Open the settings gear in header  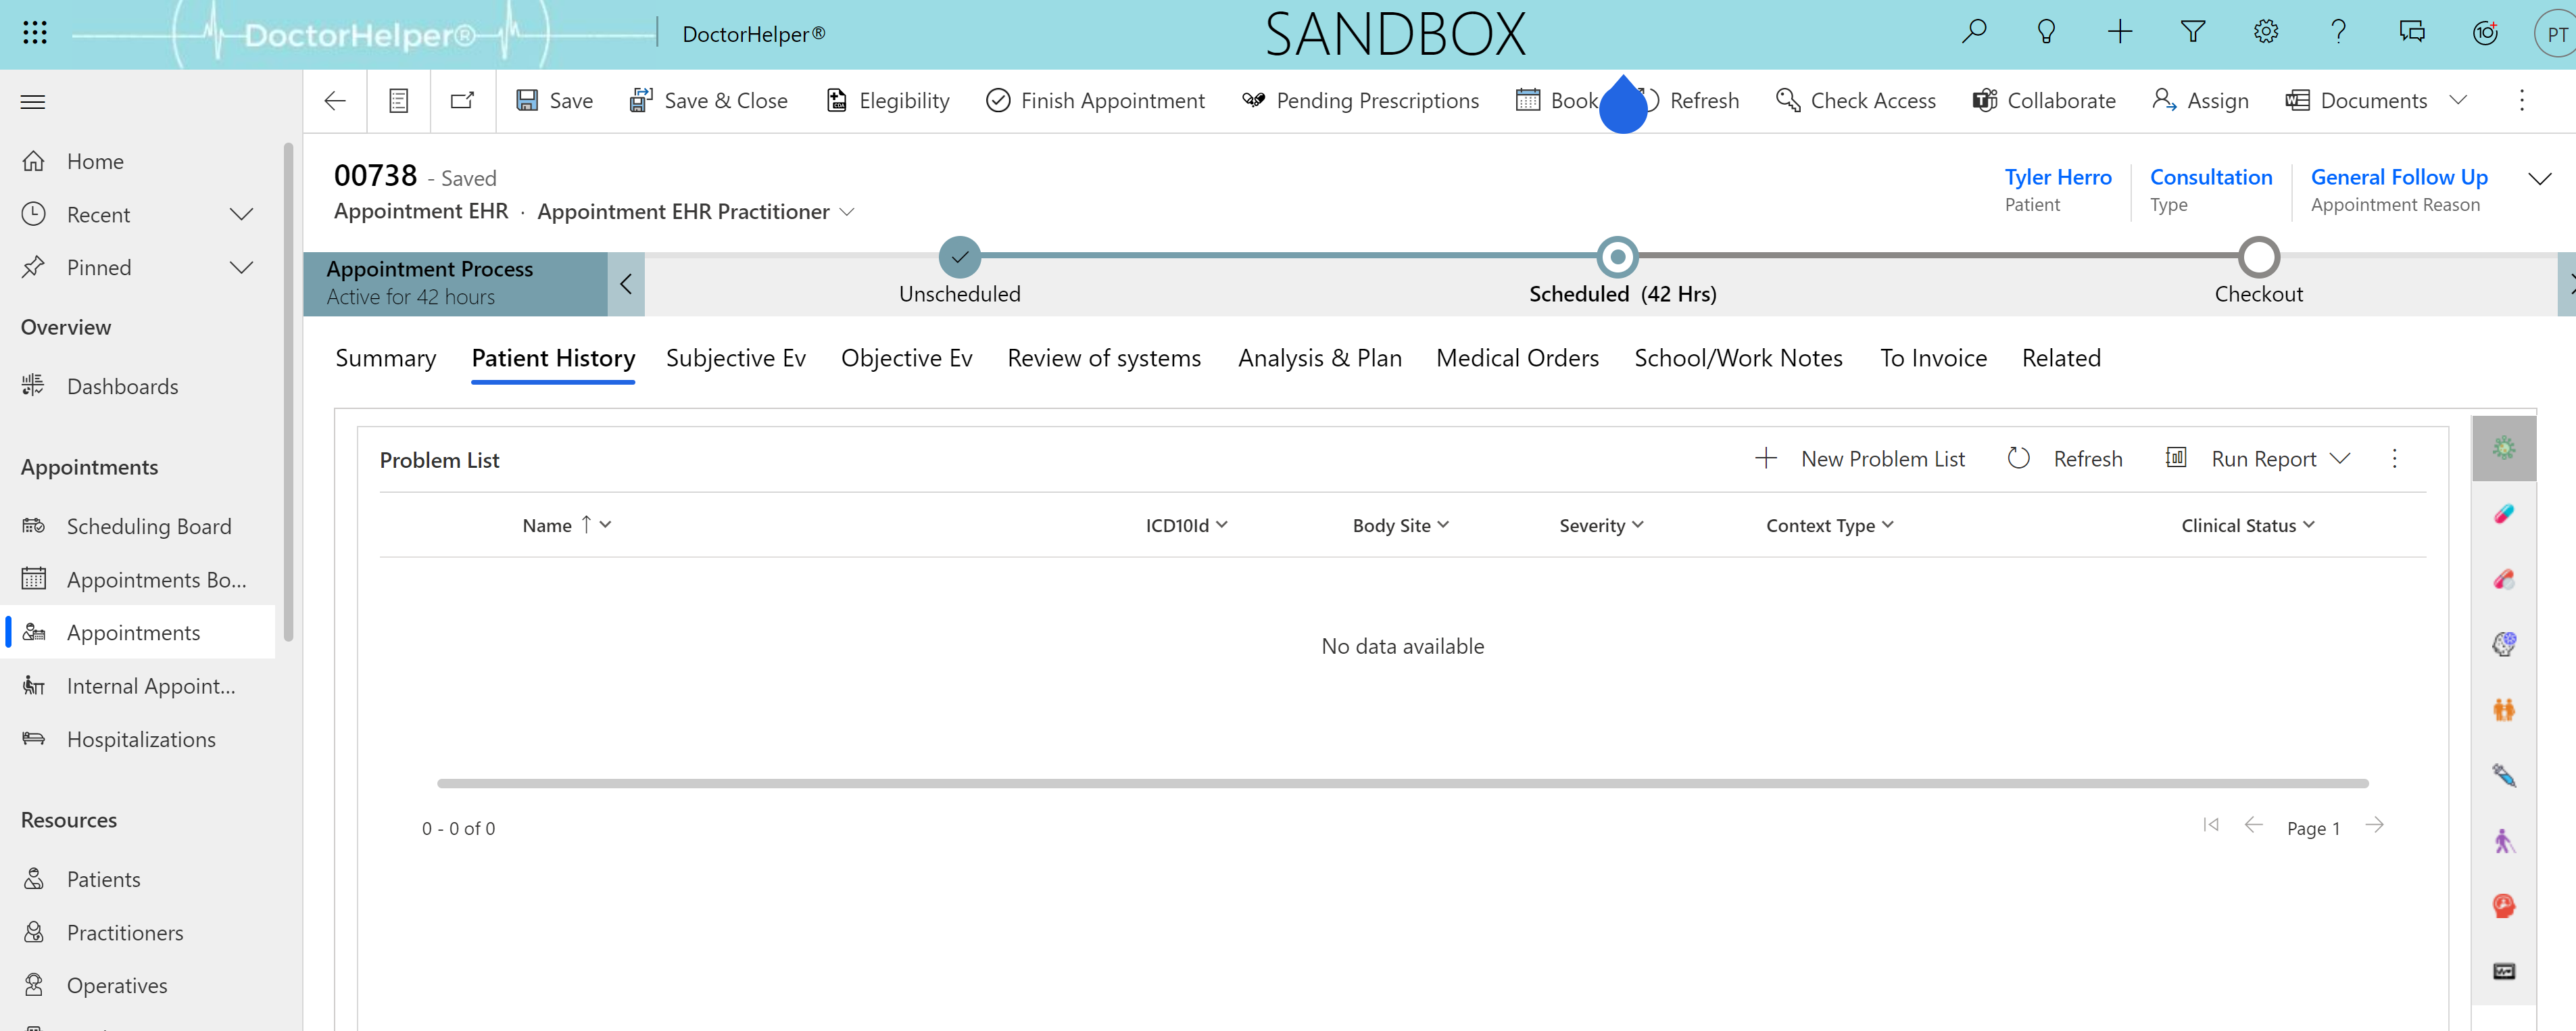click(x=2265, y=33)
